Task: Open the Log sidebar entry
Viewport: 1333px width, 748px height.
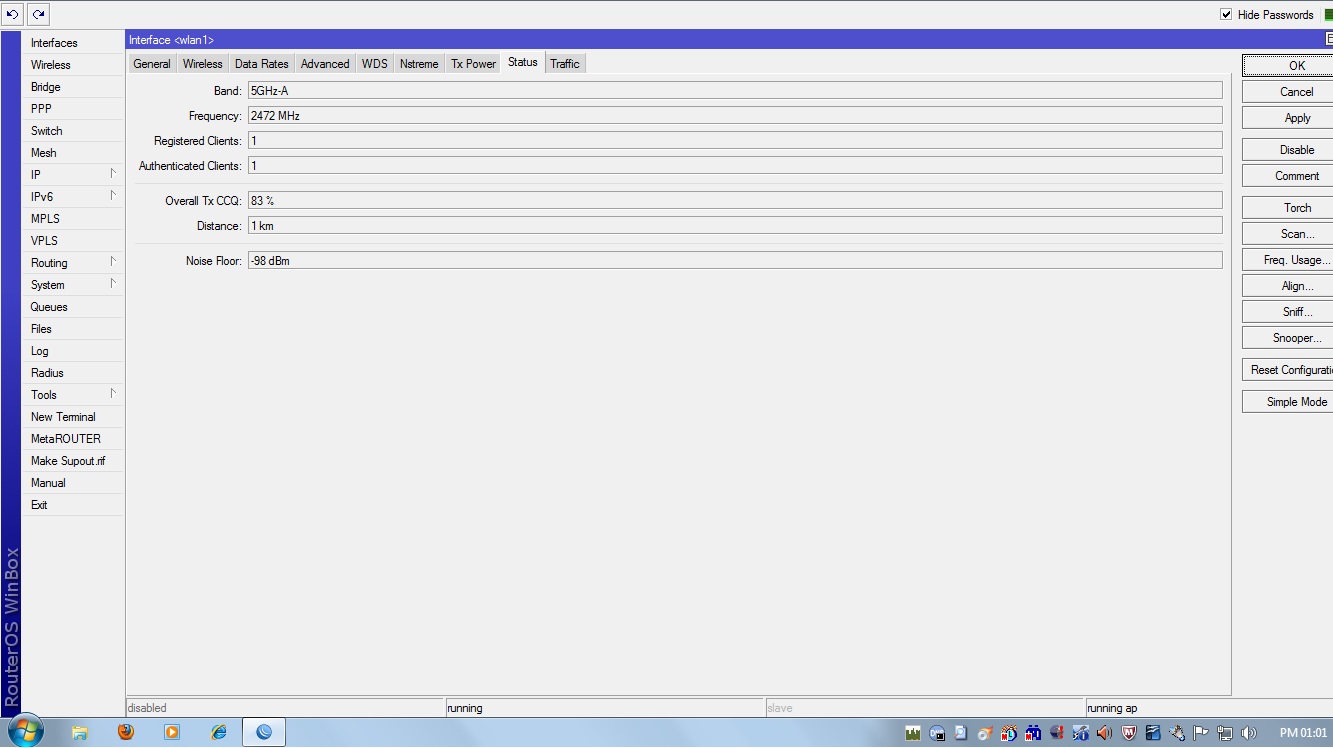Action: [72, 351]
